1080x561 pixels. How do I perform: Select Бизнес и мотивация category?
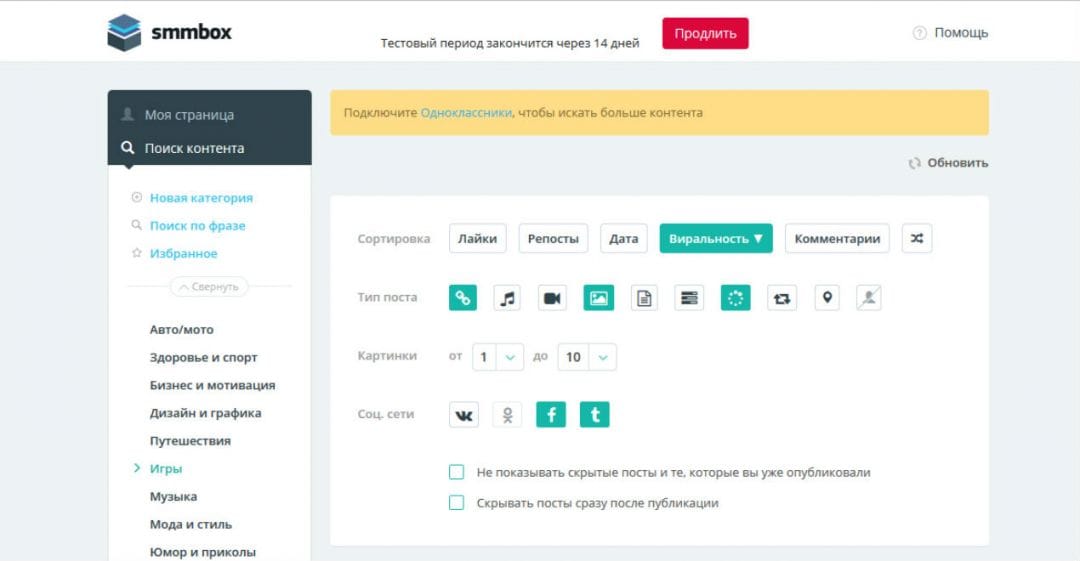coord(212,385)
